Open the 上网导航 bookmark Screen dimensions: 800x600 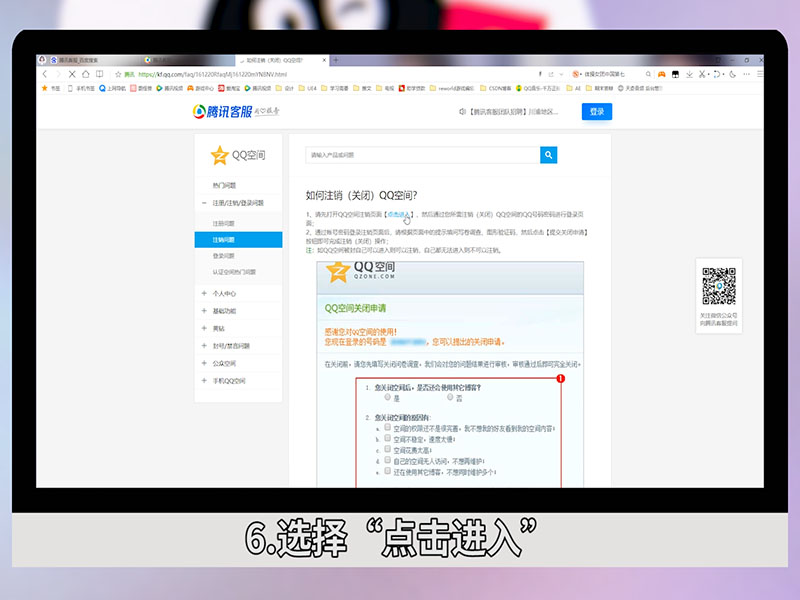click(x=112, y=88)
